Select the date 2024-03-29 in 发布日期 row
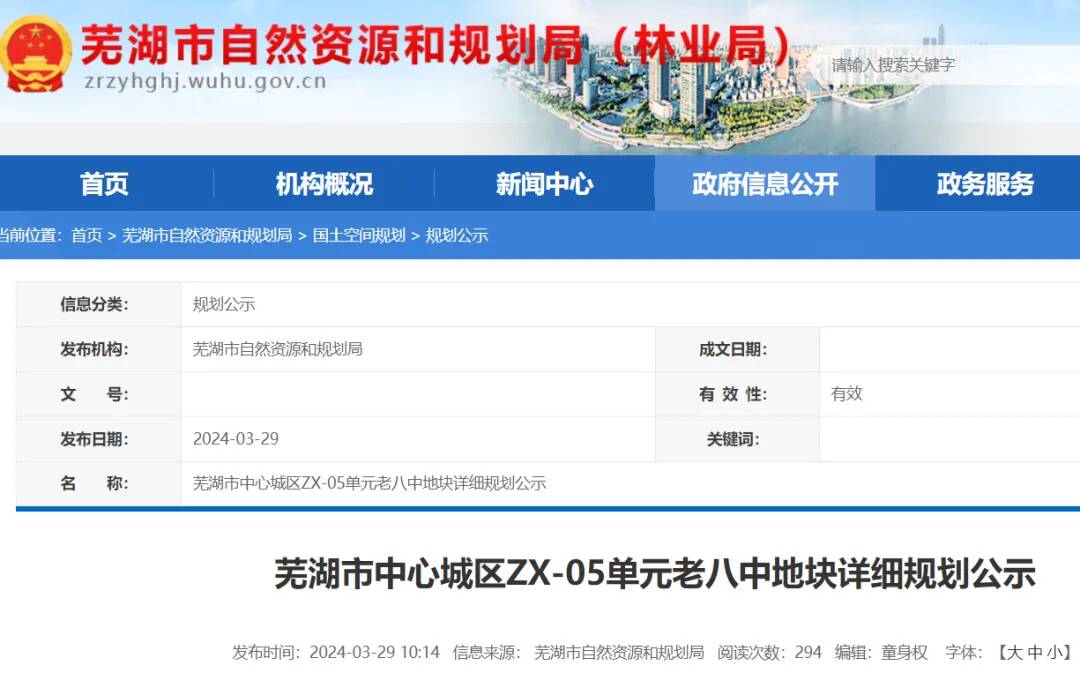 coord(236,439)
